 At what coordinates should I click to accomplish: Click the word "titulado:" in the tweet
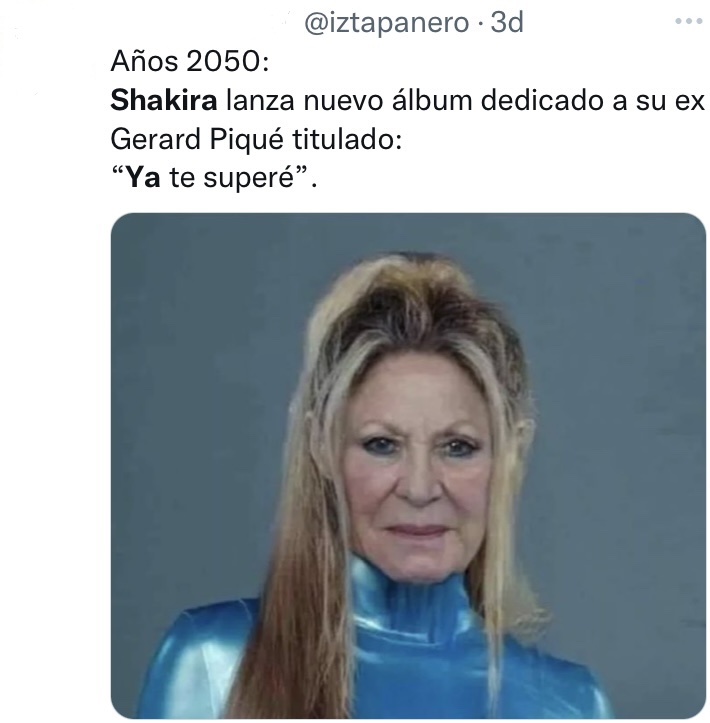pos(347,139)
